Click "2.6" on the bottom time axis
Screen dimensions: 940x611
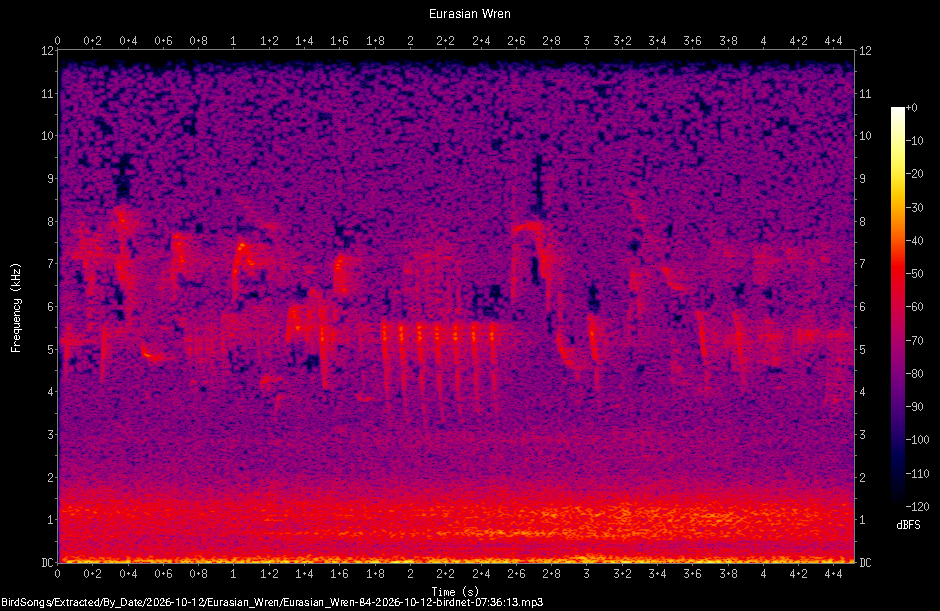pos(516,574)
